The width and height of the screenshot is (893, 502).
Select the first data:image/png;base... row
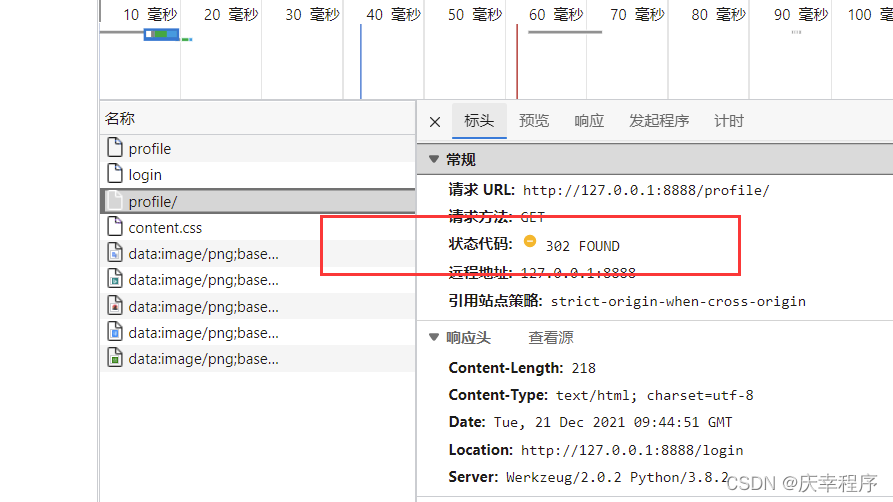[258, 254]
